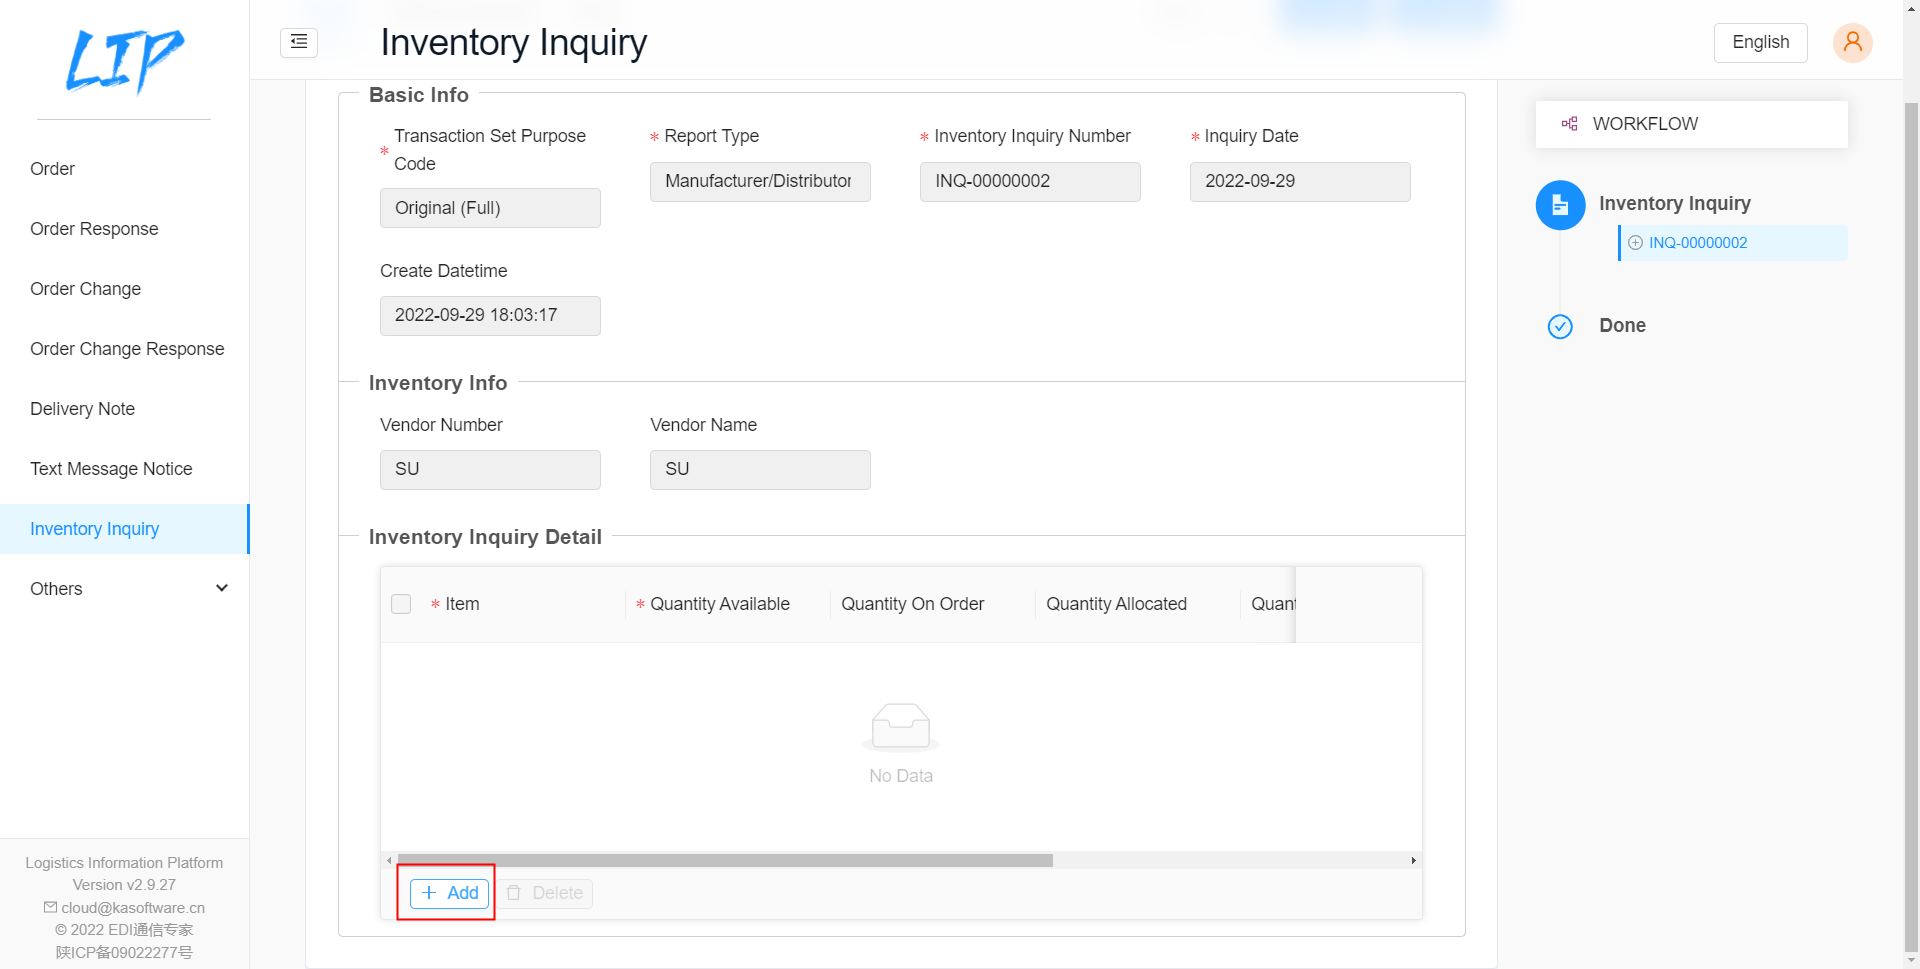
Task: Click the Inquiry Date field
Action: 1299,182
